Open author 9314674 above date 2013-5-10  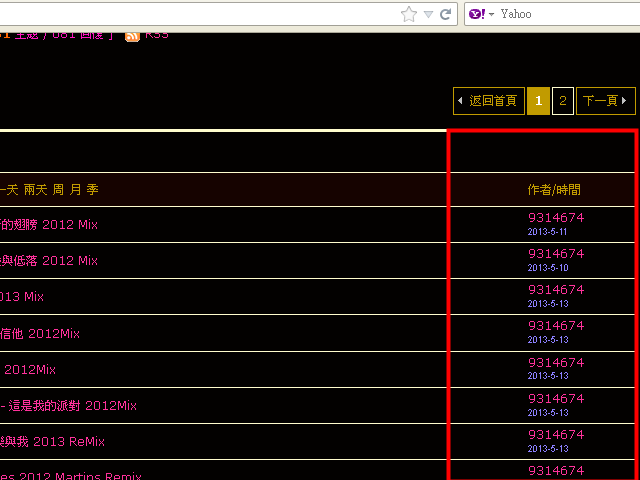(x=556, y=253)
